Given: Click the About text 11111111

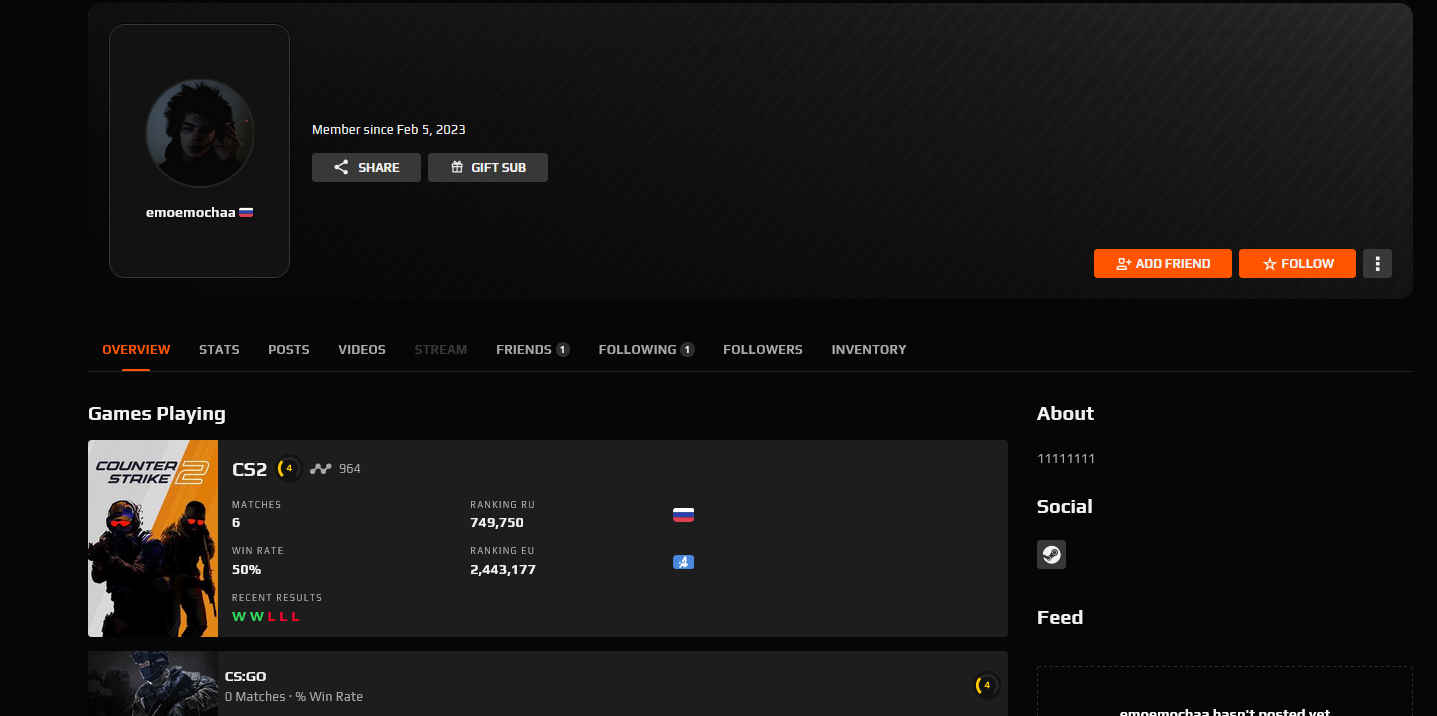Looking at the screenshot, I should click(1066, 458).
